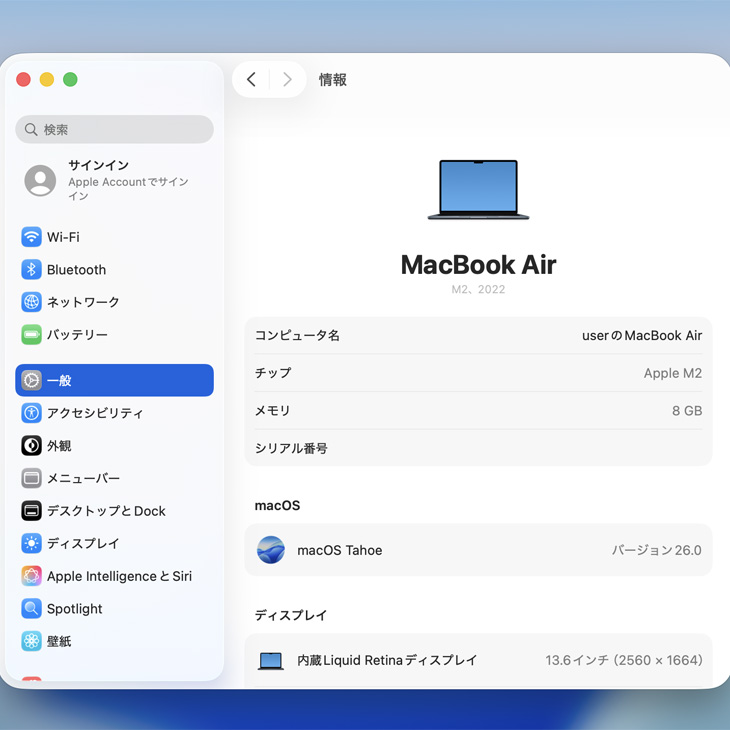The image size is (730, 730).
Task: Click the forward chevron button
Action: tap(287, 80)
